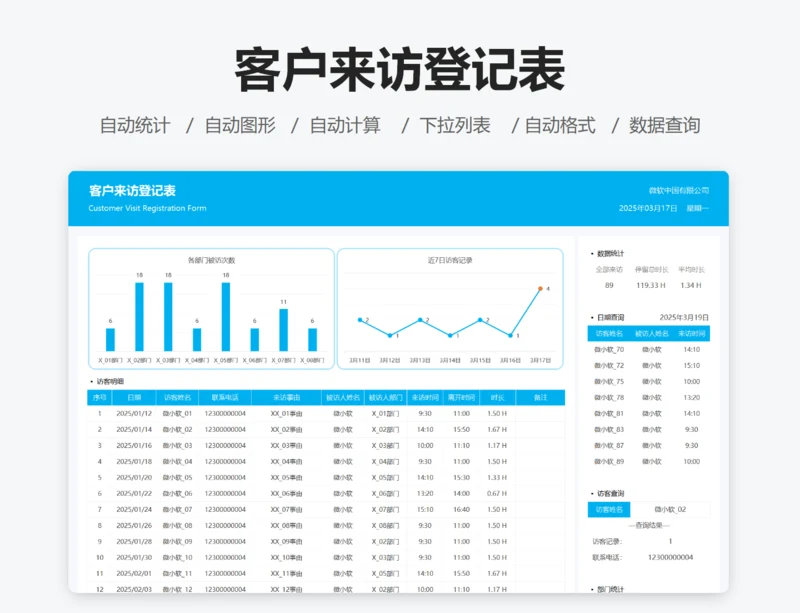Screen dimensions: 800x613
Task: Click the Customer Visit Registration Form subtitle
Action: (147, 208)
